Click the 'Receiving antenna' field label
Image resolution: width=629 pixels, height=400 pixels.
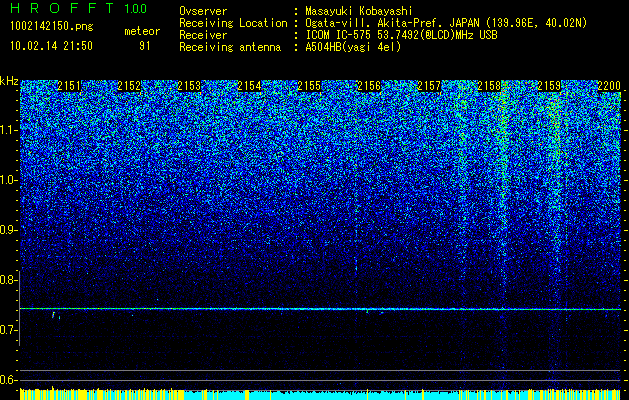(230, 47)
